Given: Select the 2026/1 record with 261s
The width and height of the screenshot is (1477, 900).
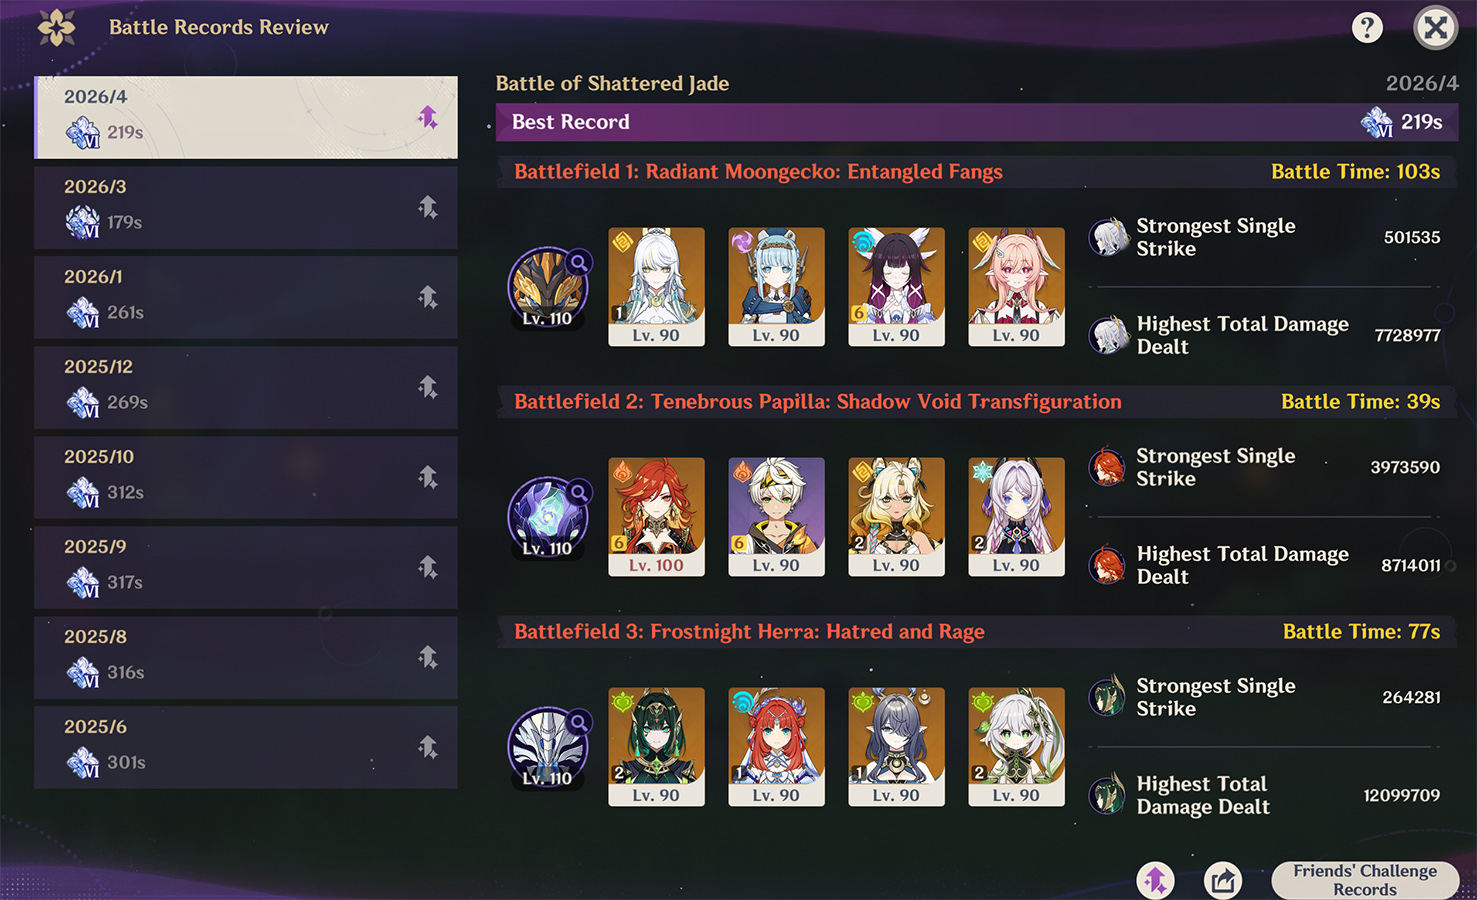Looking at the screenshot, I should click(x=246, y=297).
